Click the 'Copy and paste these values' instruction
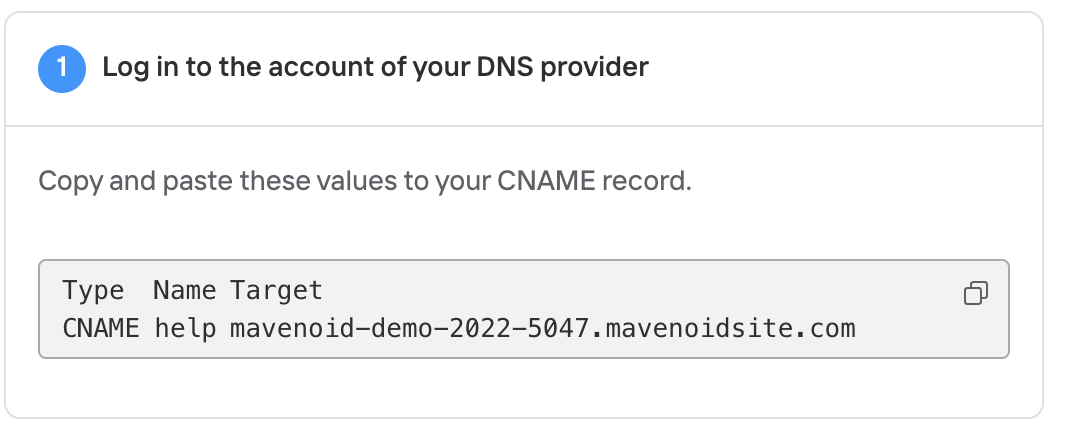1078x432 pixels. point(364,182)
